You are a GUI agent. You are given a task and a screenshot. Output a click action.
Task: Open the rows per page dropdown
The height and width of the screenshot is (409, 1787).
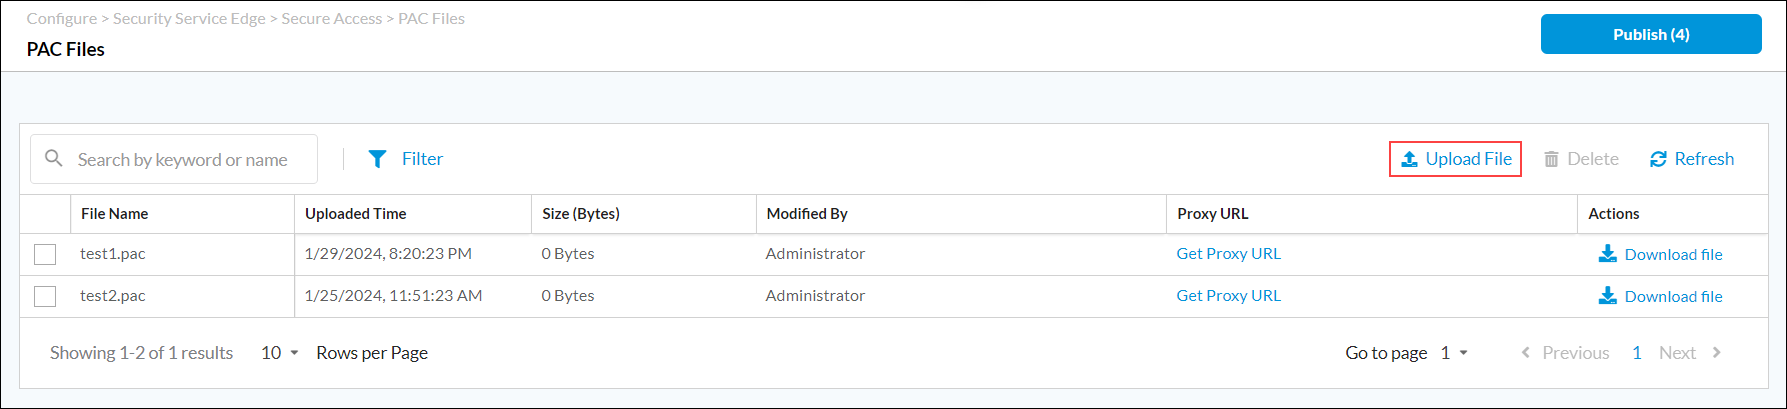click(280, 353)
